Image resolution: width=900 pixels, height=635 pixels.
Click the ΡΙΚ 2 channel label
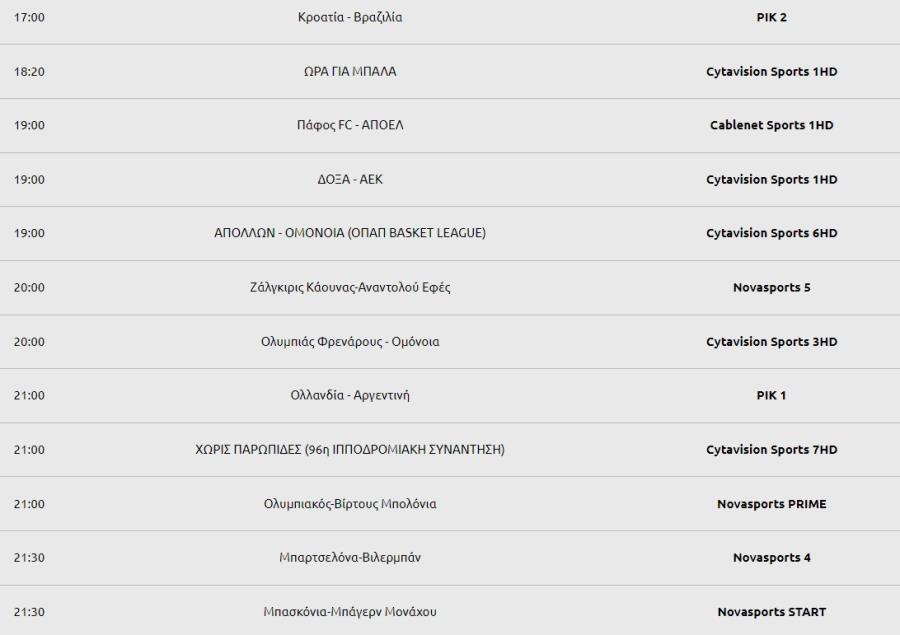771,17
